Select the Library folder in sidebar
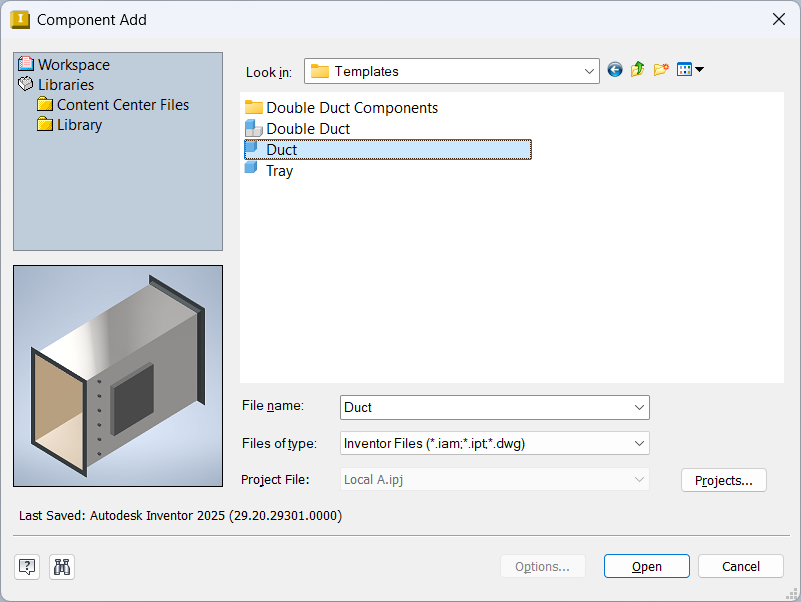Viewport: 801px width, 602px height. (79, 125)
